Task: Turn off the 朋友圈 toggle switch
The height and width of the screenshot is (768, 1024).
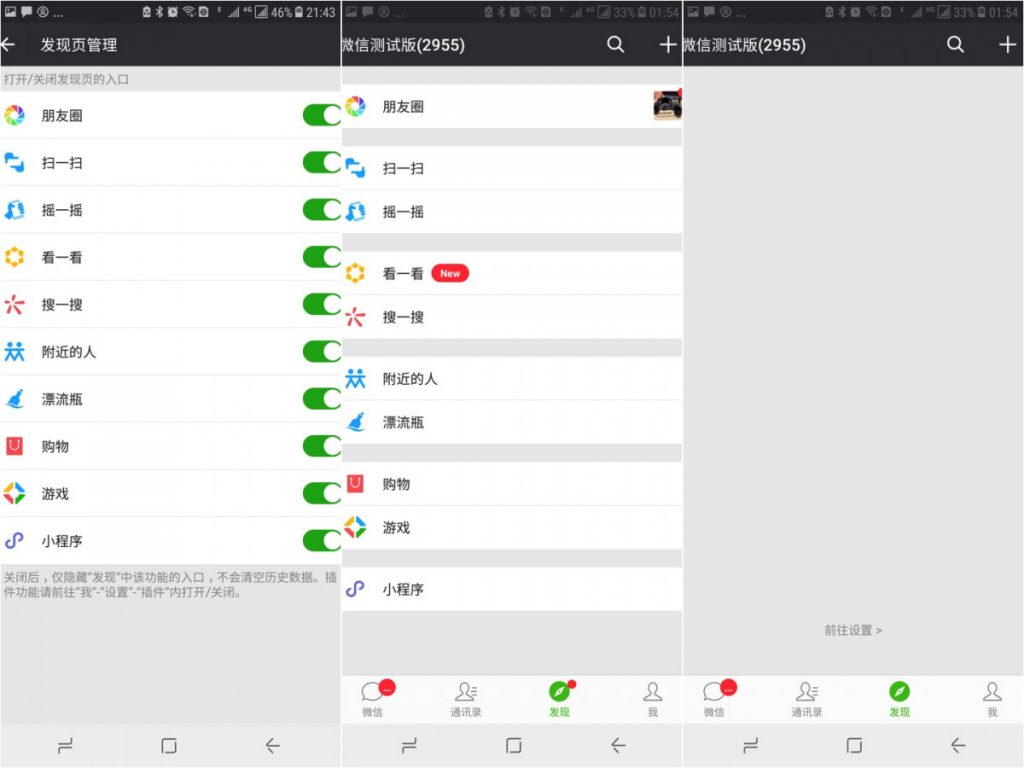Action: pos(322,115)
